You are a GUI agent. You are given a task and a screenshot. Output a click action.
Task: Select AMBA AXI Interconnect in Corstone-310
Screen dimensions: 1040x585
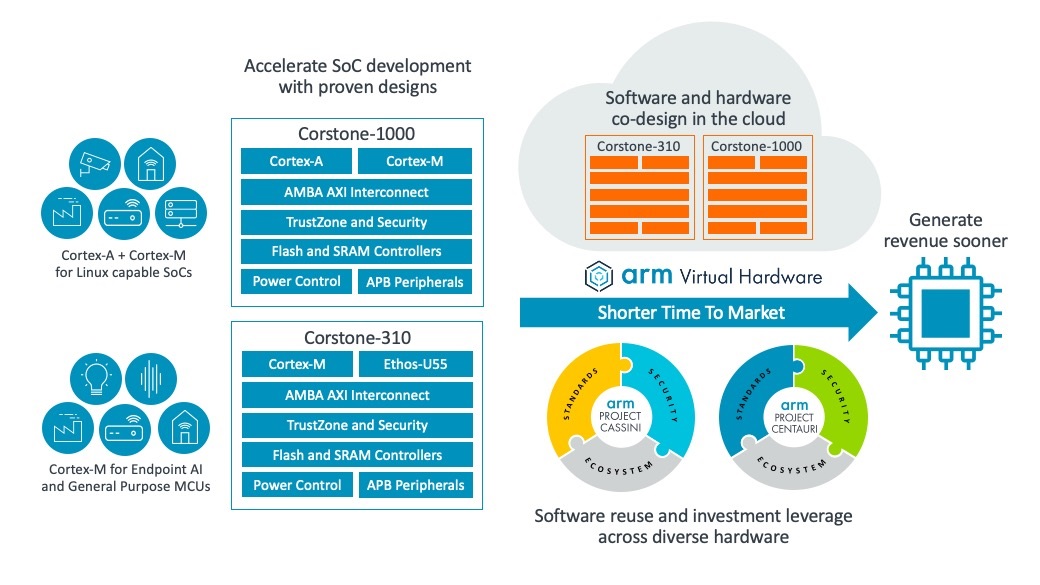[x=358, y=395]
